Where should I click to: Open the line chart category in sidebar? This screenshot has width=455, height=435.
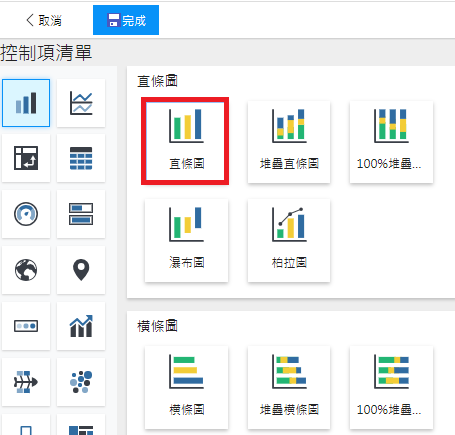pos(81,103)
